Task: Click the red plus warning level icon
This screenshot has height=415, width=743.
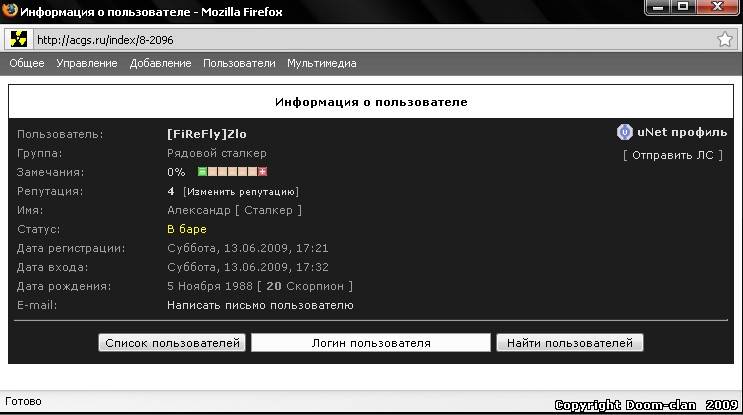Action: point(263,172)
